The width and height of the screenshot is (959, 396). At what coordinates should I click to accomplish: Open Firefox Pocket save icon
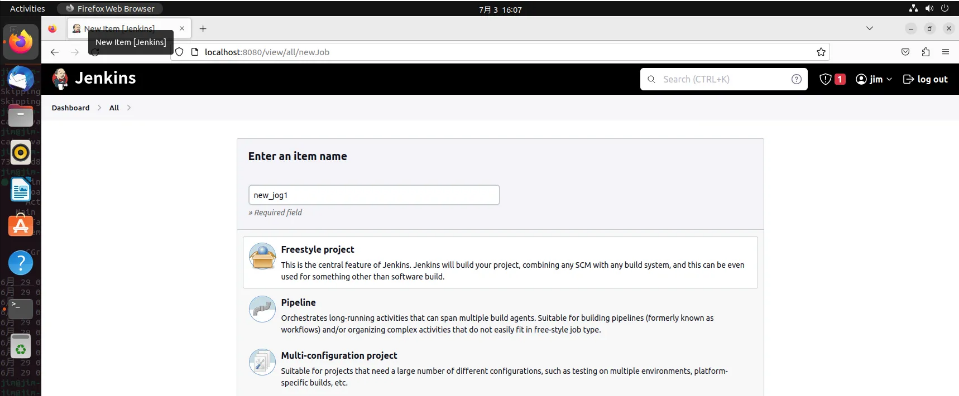point(906,52)
